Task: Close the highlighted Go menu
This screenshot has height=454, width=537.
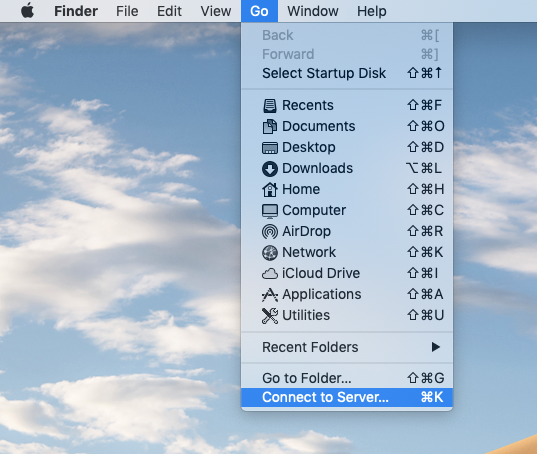Action: coord(259,11)
